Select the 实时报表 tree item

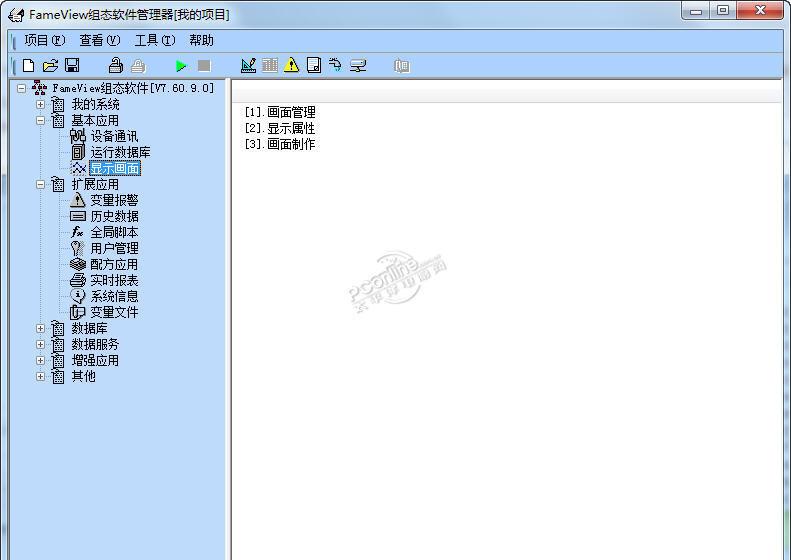click(x=115, y=281)
